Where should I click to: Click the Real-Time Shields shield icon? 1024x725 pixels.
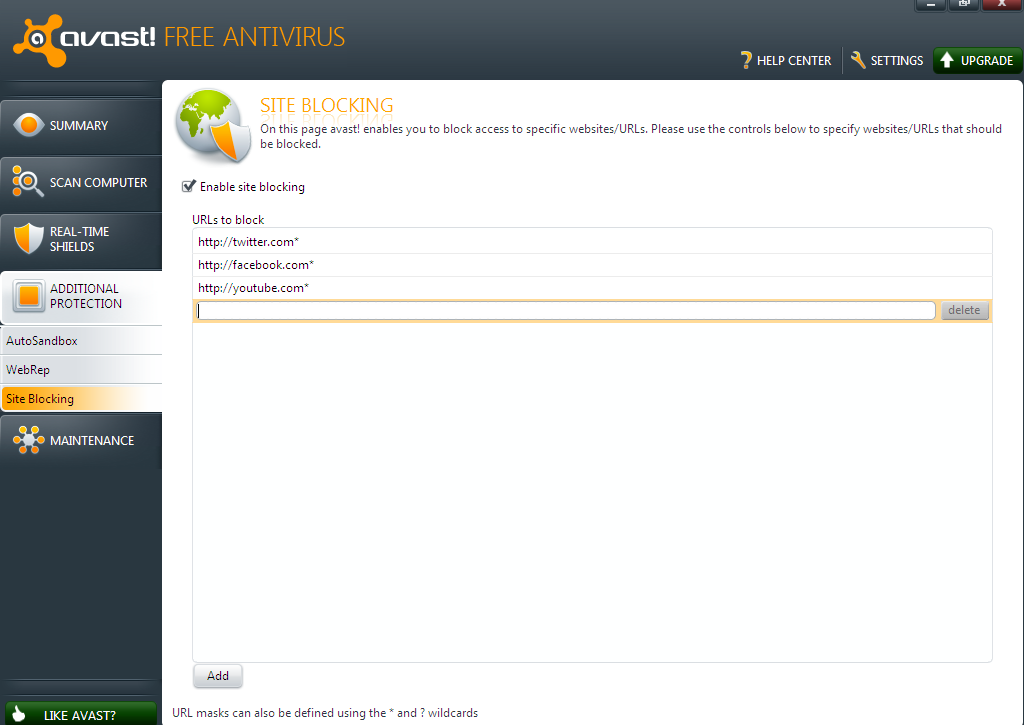[28, 238]
